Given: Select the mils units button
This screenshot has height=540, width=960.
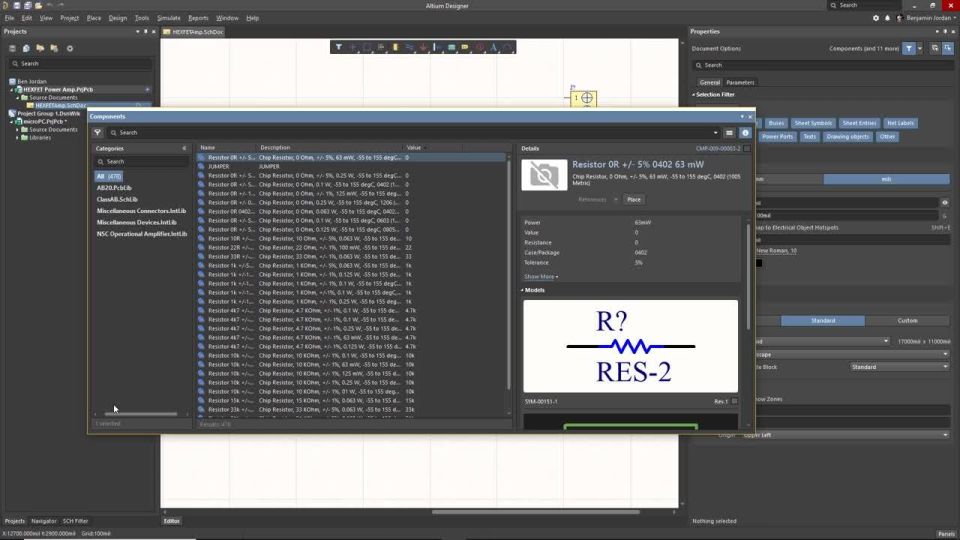Looking at the screenshot, I should point(886,179).
